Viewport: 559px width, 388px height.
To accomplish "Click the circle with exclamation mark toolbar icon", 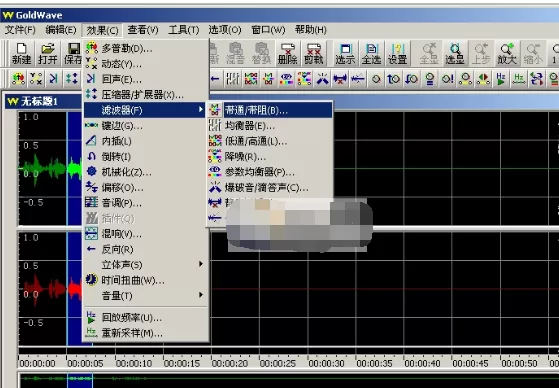I will (447, 79).
